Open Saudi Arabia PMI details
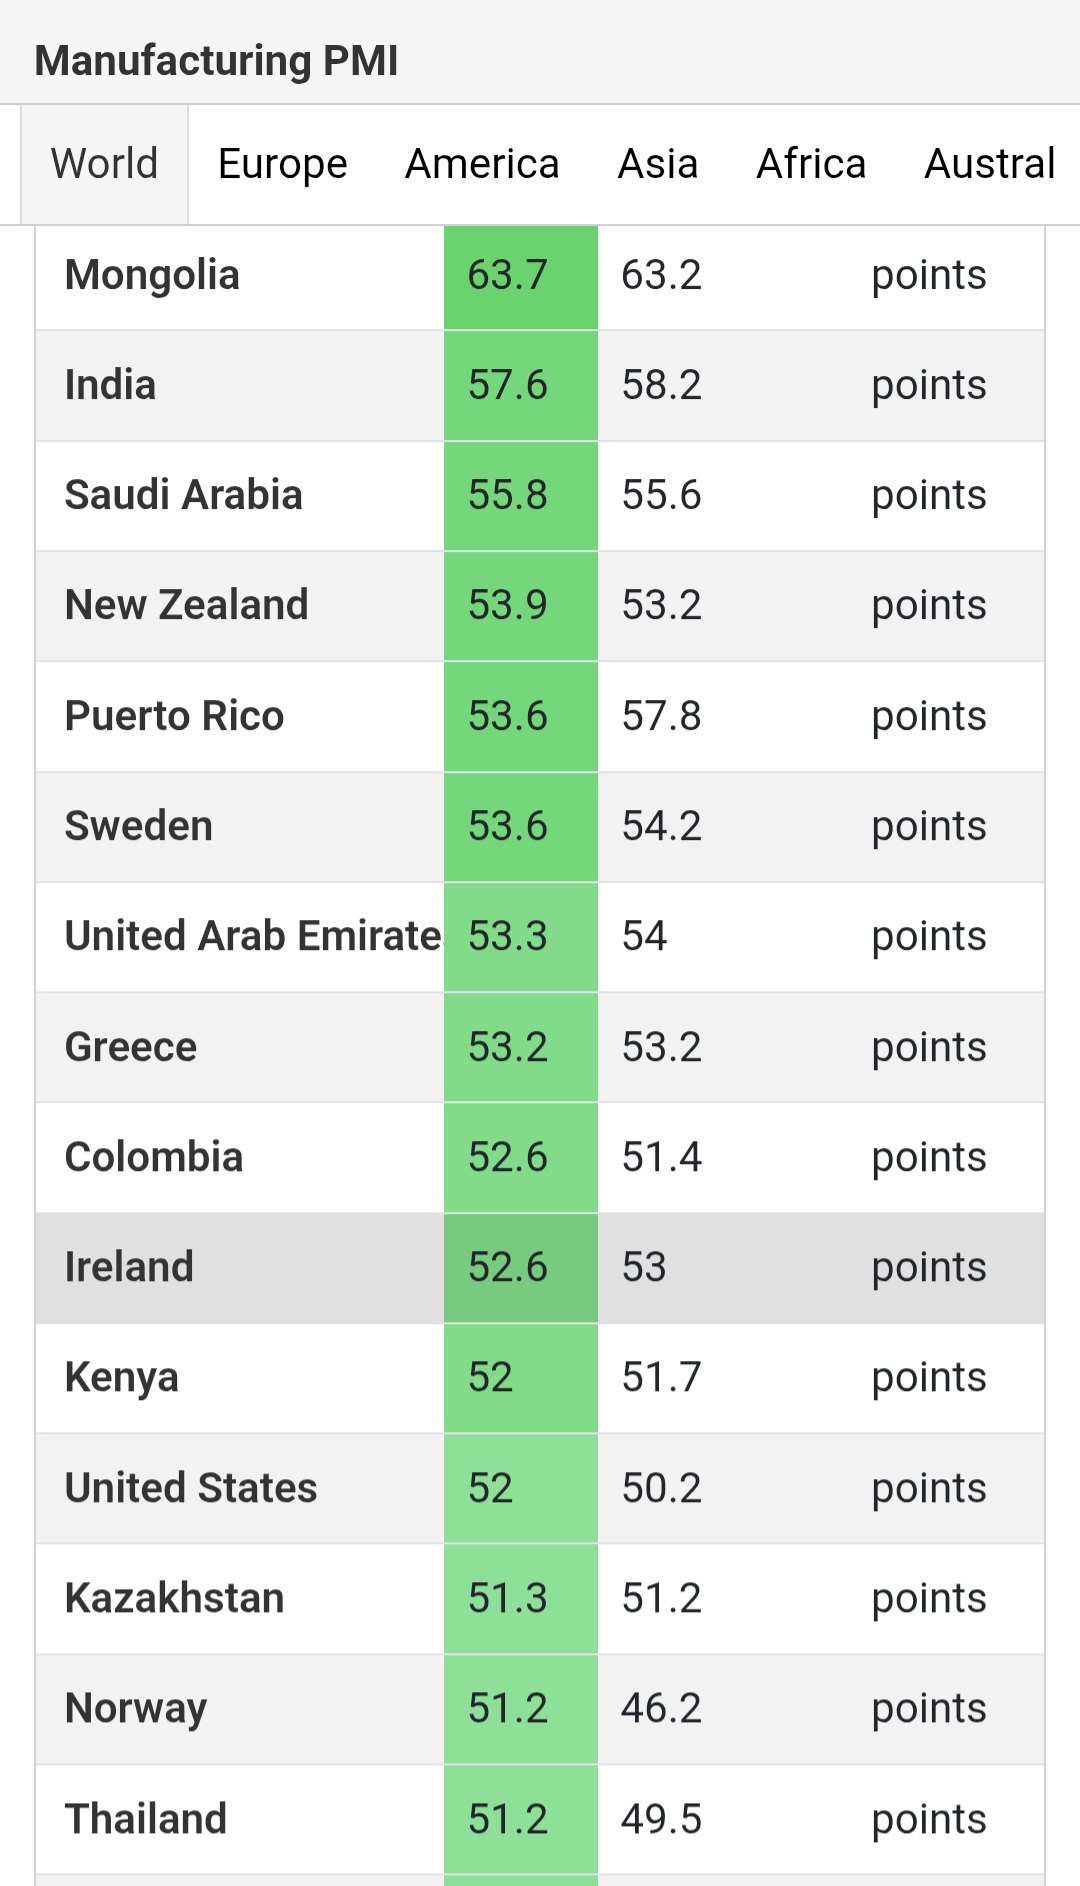Viewport: 1080px width, 1886px height. click(183, 495)
